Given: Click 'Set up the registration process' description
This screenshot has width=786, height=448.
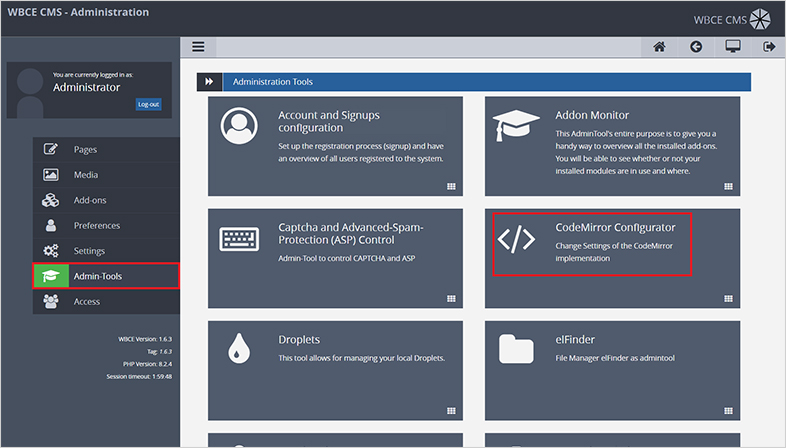Looking at the screenshot, I should pyautogui.click(x=361, y=152).
